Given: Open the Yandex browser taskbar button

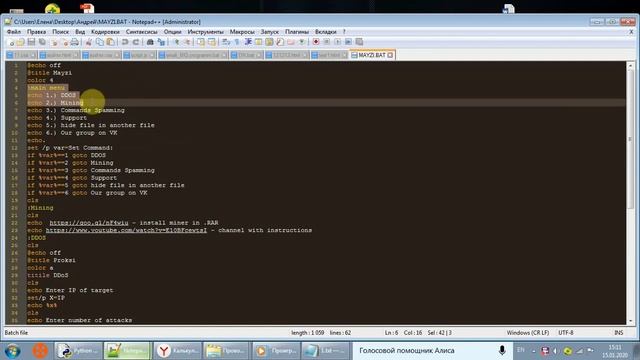Looking at the screenshot, I should (177, 351).
